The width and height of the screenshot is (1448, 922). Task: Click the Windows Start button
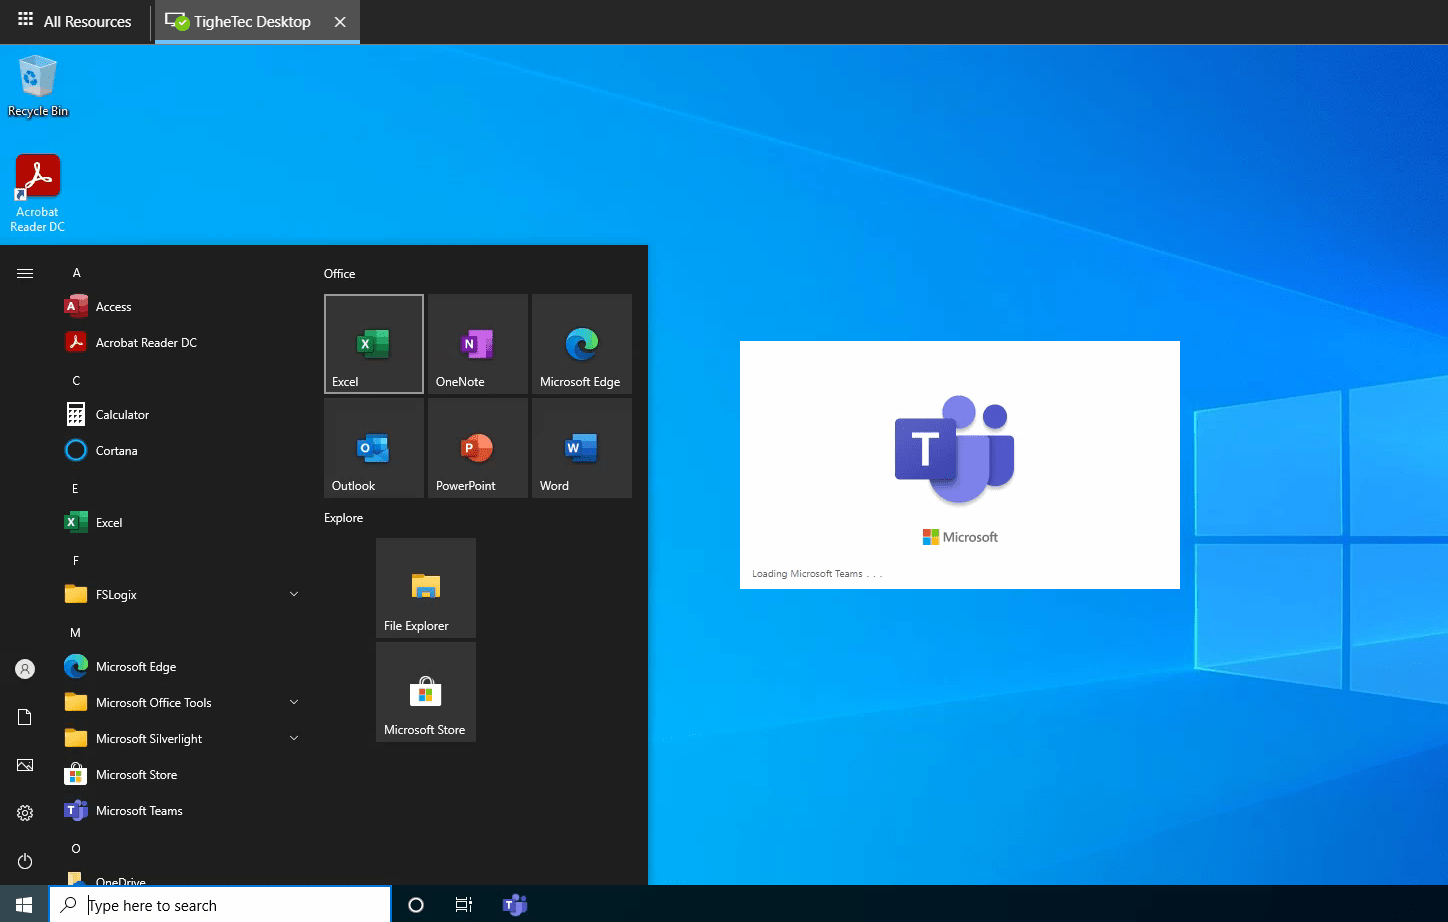point(24,905)
